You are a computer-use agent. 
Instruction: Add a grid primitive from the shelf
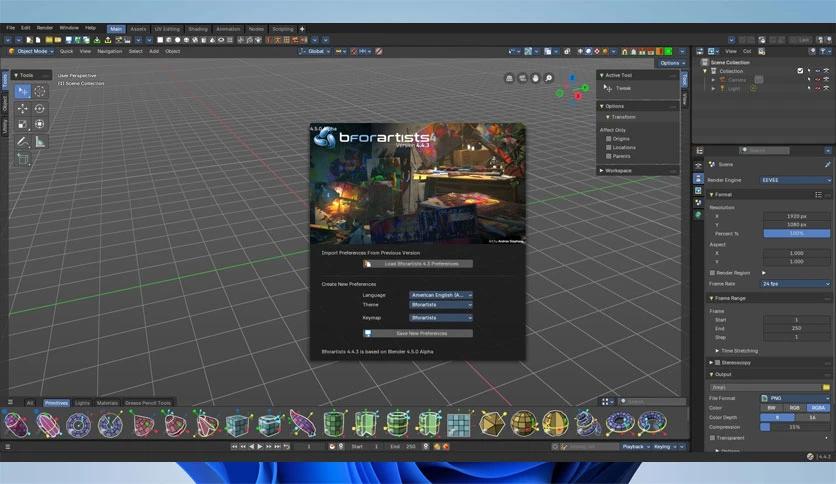pos(459,424)
